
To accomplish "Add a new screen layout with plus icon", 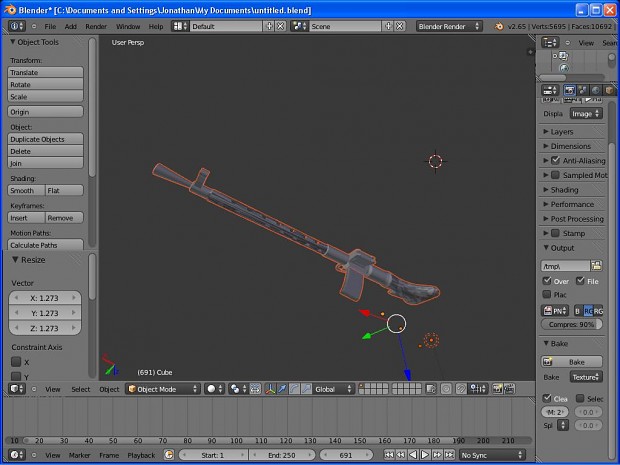I will [269, 26].
